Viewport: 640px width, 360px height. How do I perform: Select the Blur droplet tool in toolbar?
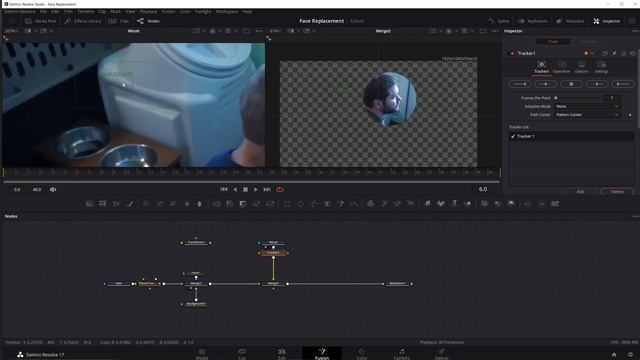pos(200,204)
